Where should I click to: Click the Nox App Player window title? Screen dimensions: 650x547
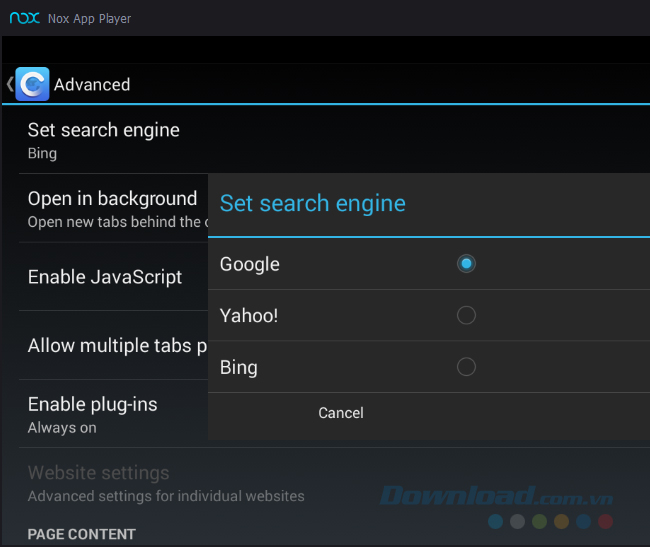[x=89, y=19]
